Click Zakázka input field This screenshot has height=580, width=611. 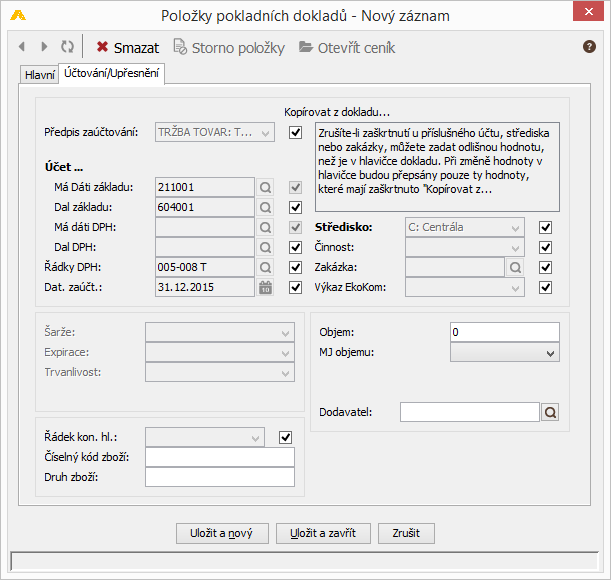pyautogui.click(x=455, y=267)
